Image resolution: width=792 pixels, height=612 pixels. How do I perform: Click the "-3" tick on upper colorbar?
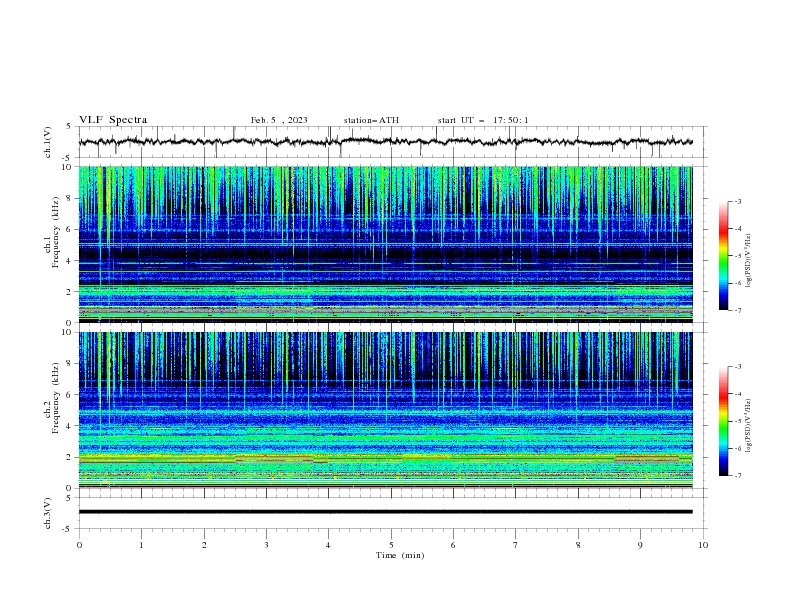click(x=737, y=201)
